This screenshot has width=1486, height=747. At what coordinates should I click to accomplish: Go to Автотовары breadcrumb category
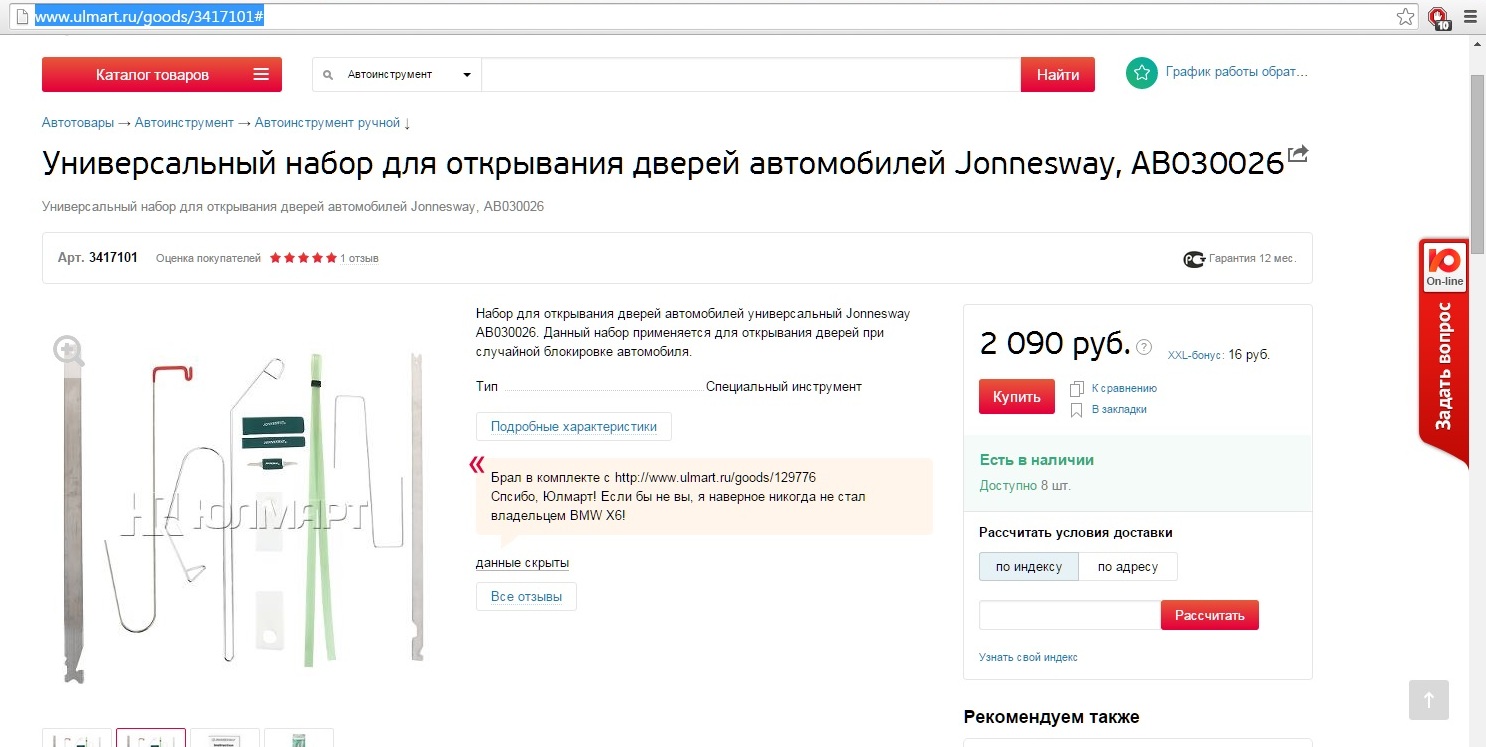coord(78,123)
